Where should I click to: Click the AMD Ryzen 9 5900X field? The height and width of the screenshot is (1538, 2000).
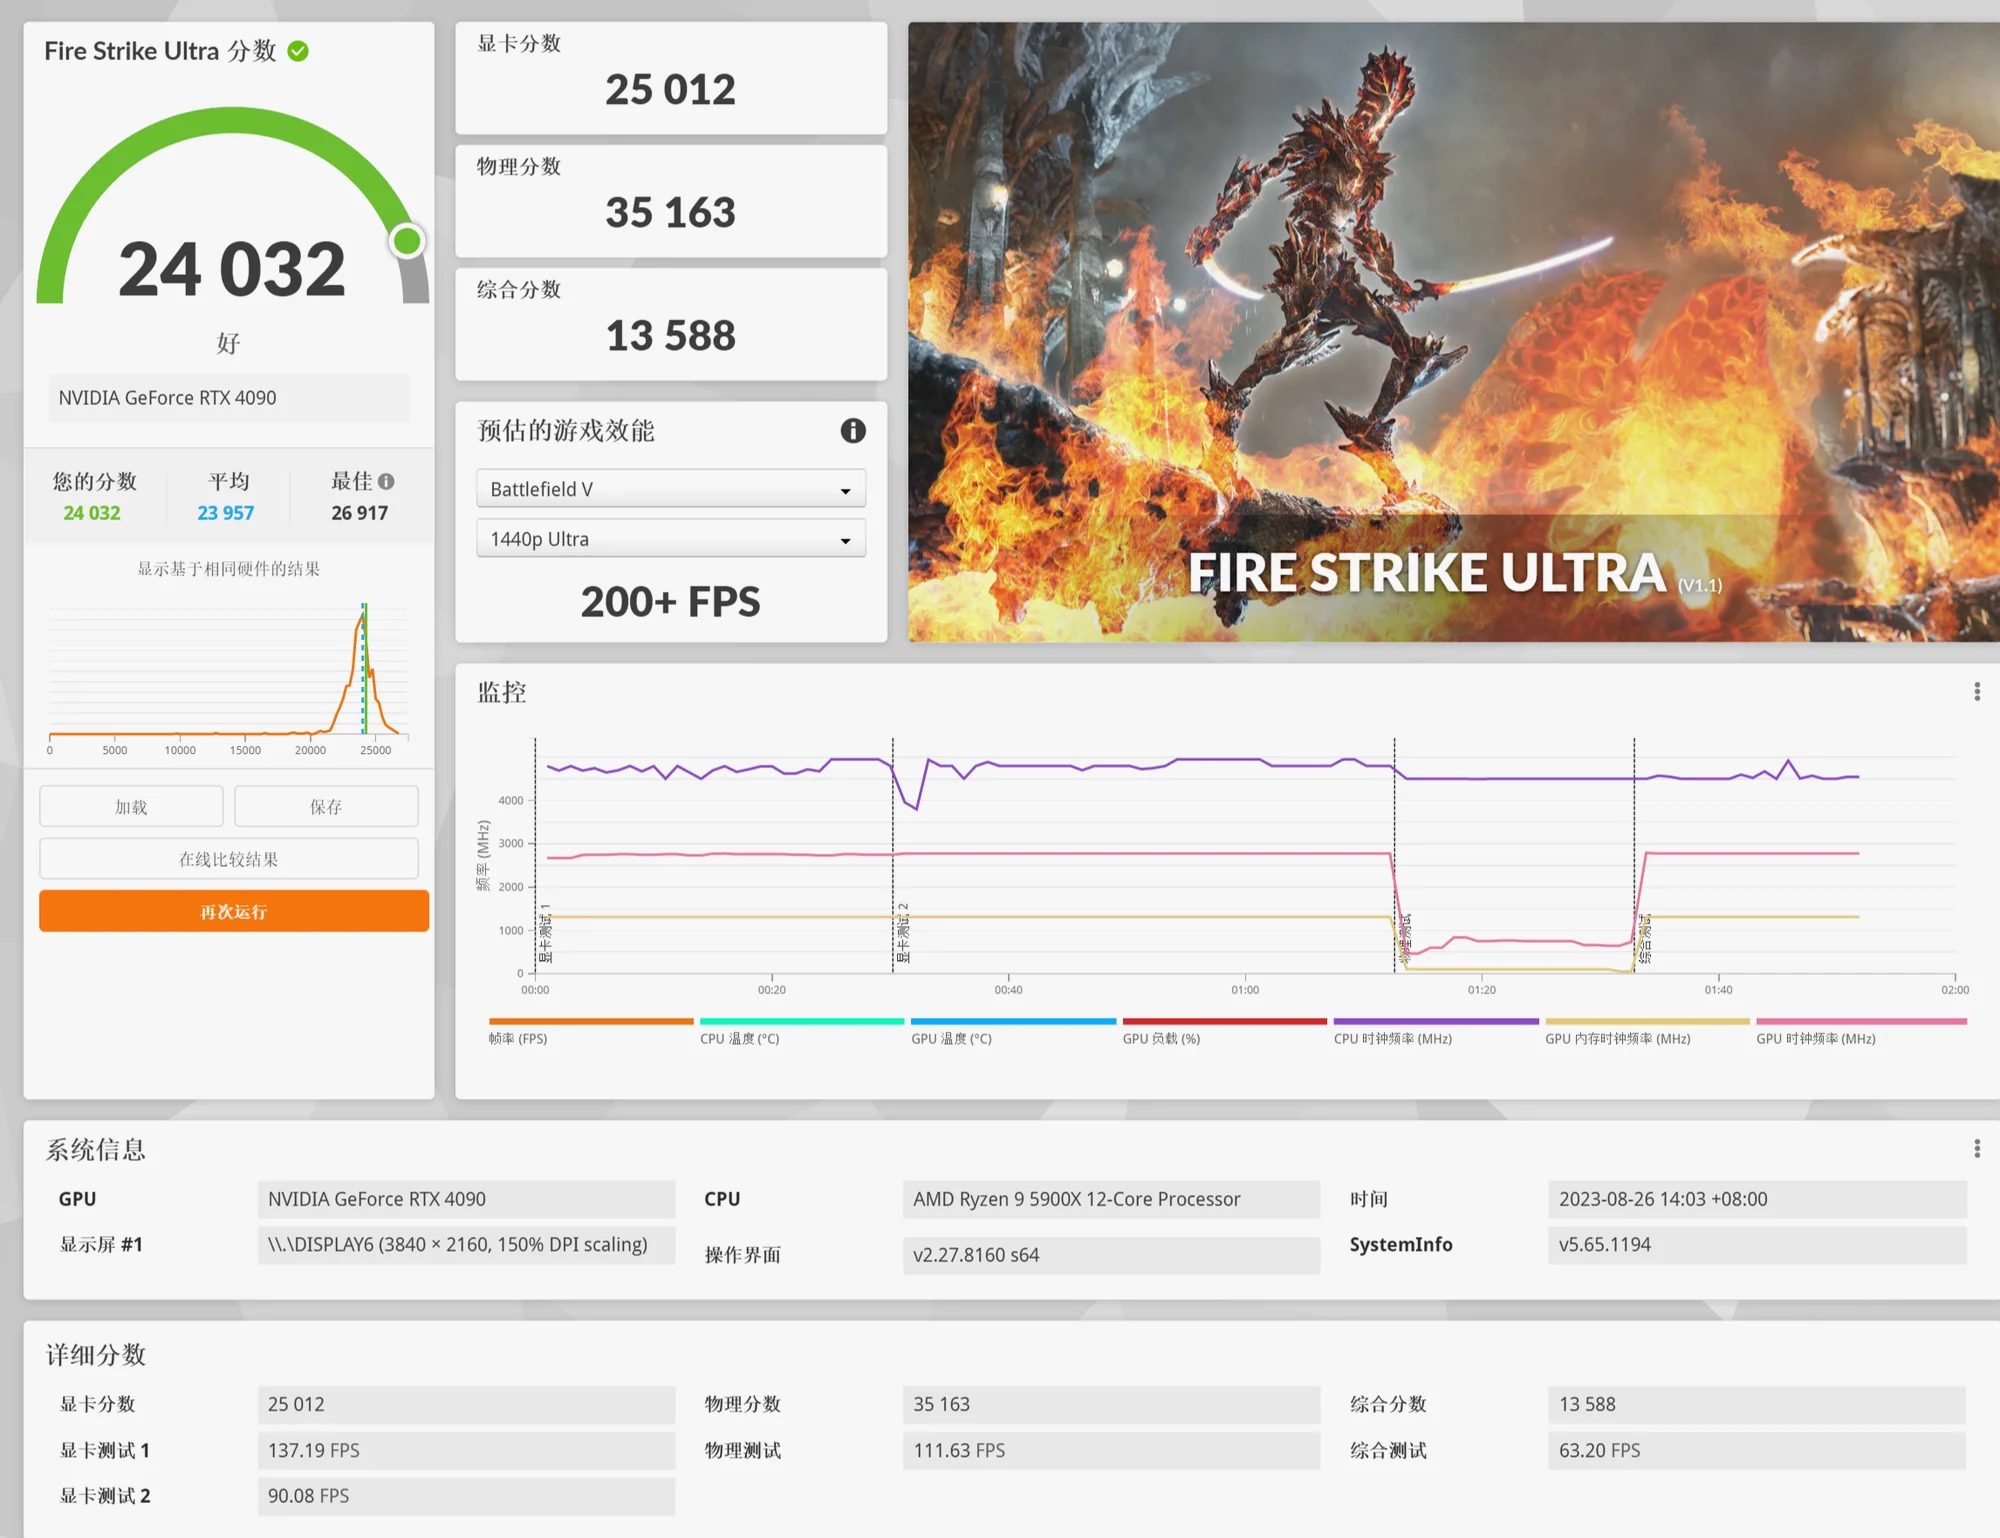point(1111,1199)
